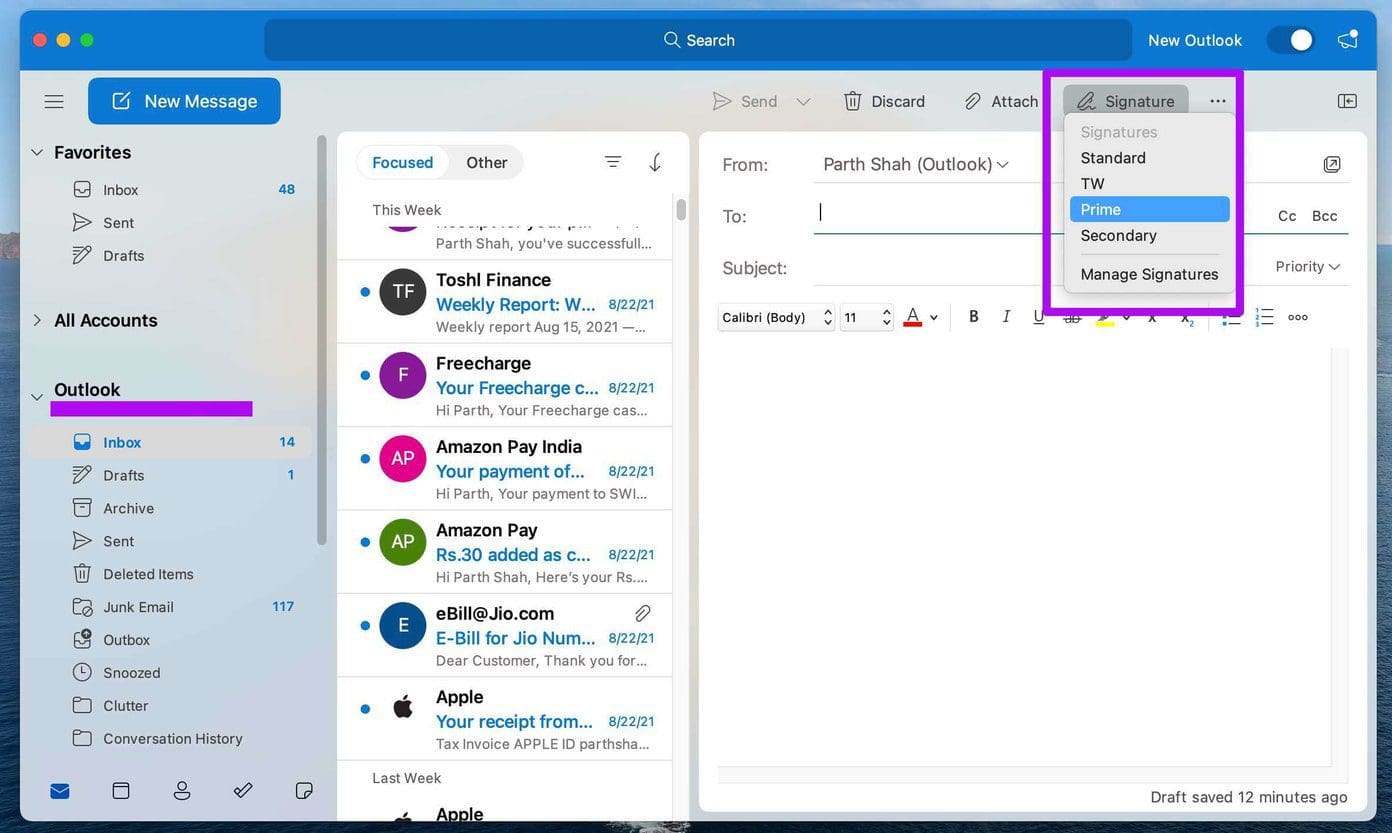The image size is (1392, 833).
Task: Open Conversation History folder
Action: [x=172, y=739]
